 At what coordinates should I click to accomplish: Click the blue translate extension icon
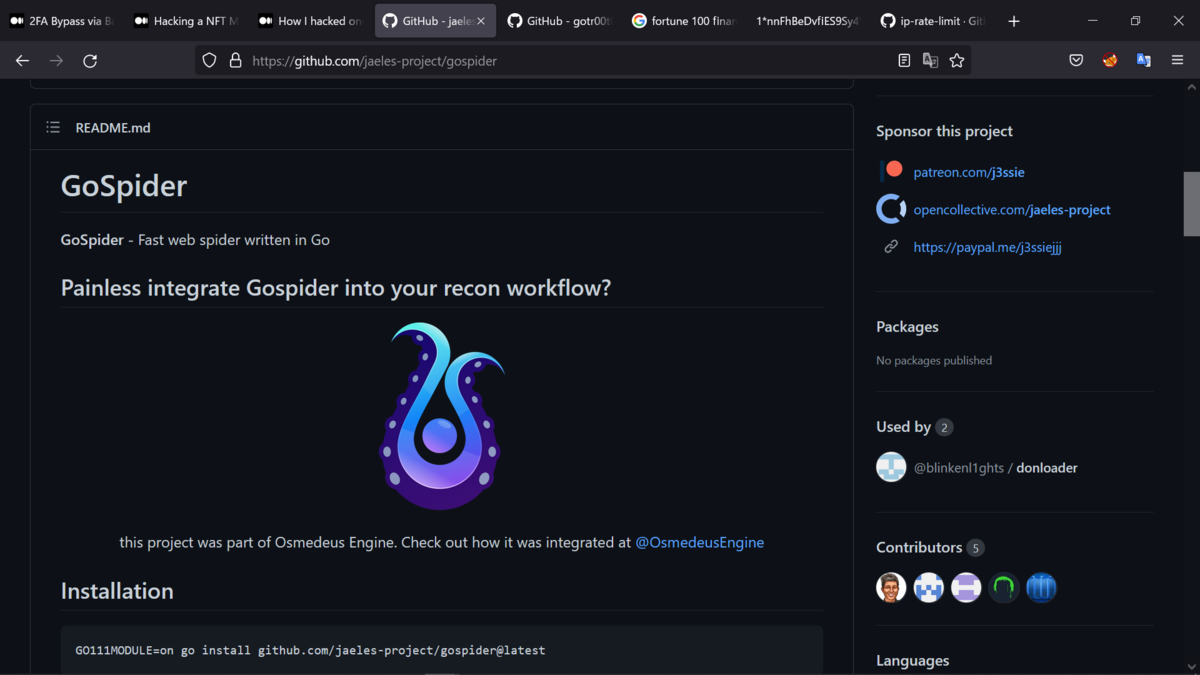click(1144, 61)
